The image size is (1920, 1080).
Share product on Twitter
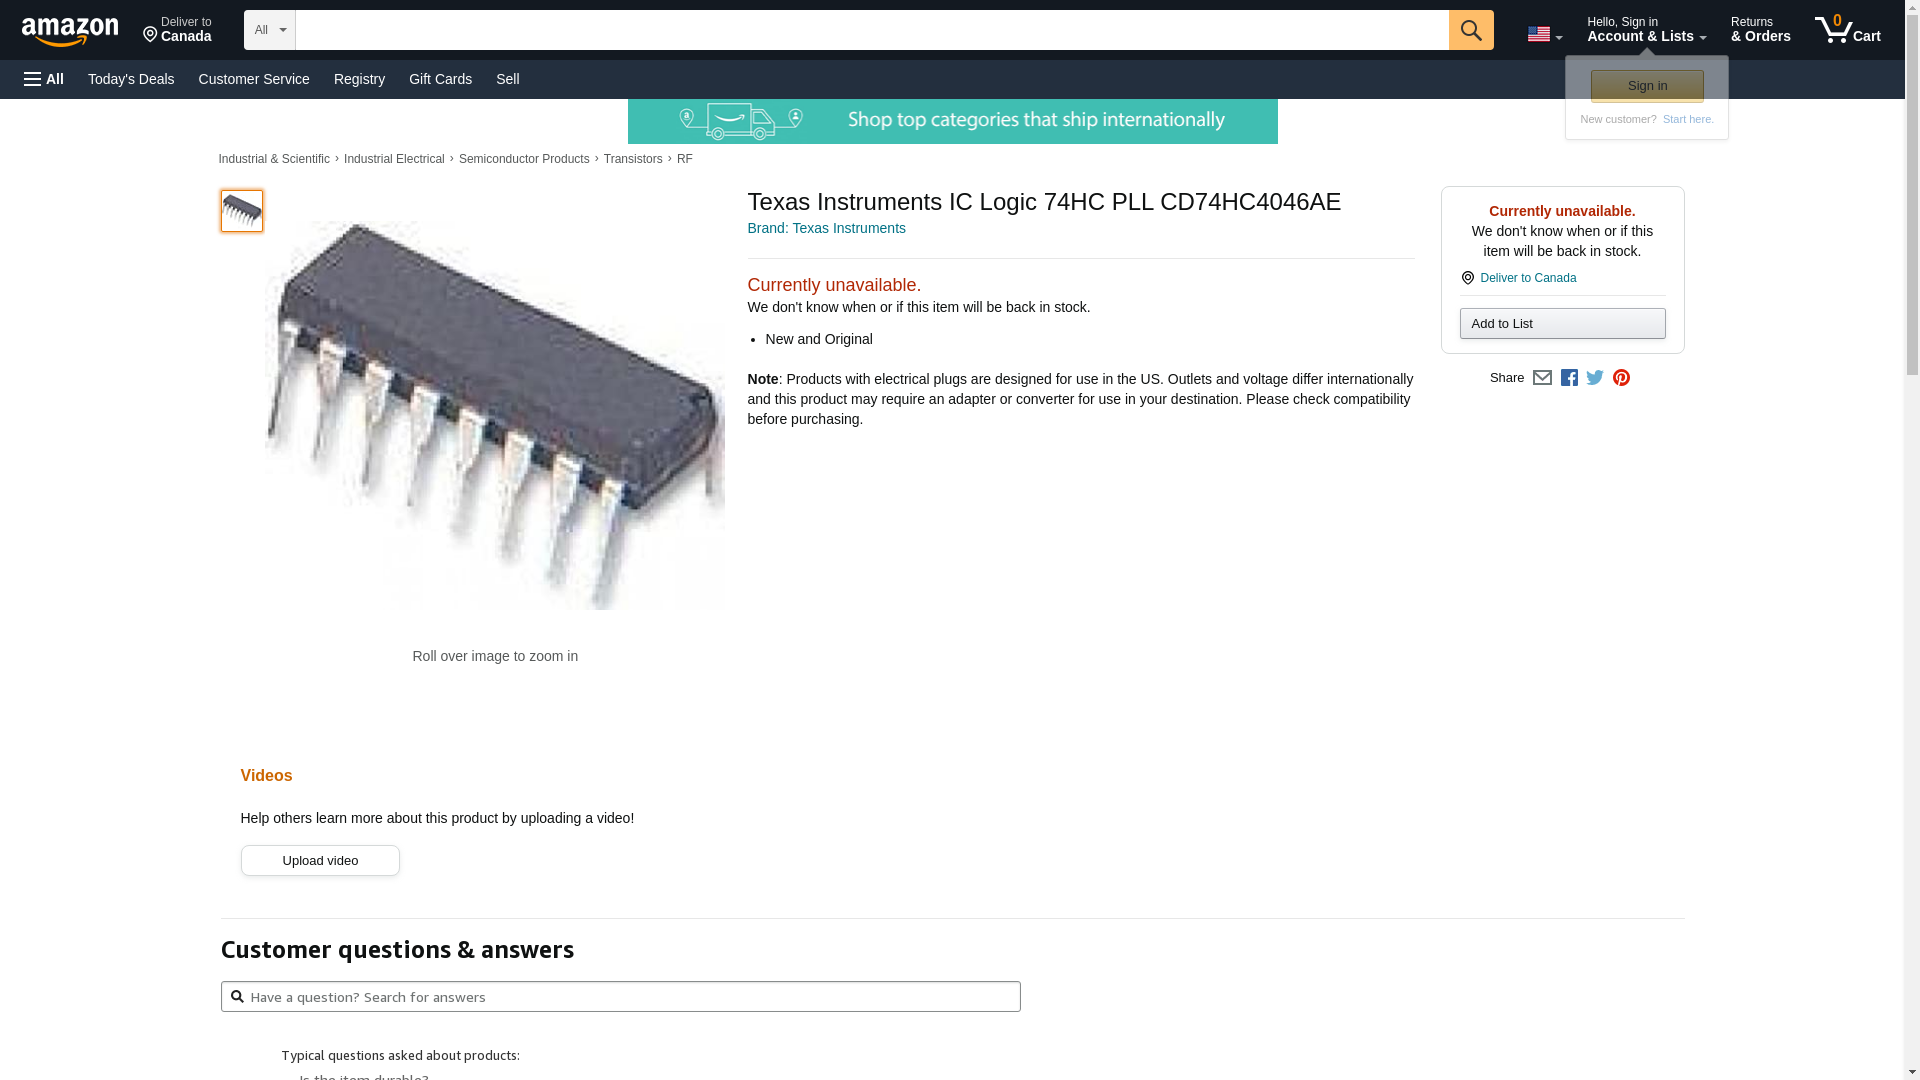[x=1595, y=378]
